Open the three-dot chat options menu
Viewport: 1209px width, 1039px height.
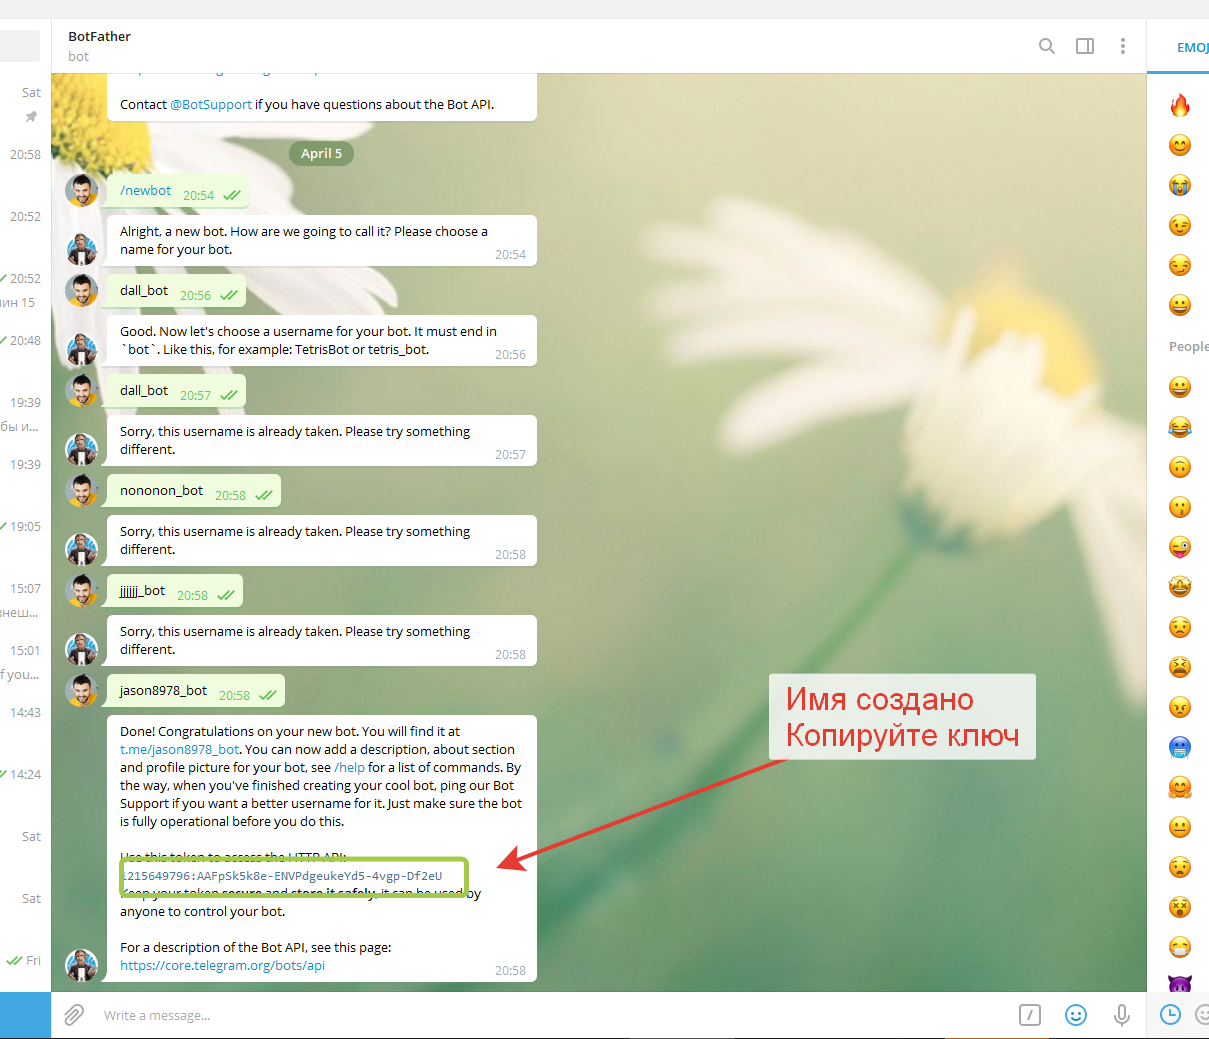[1123, 46]
